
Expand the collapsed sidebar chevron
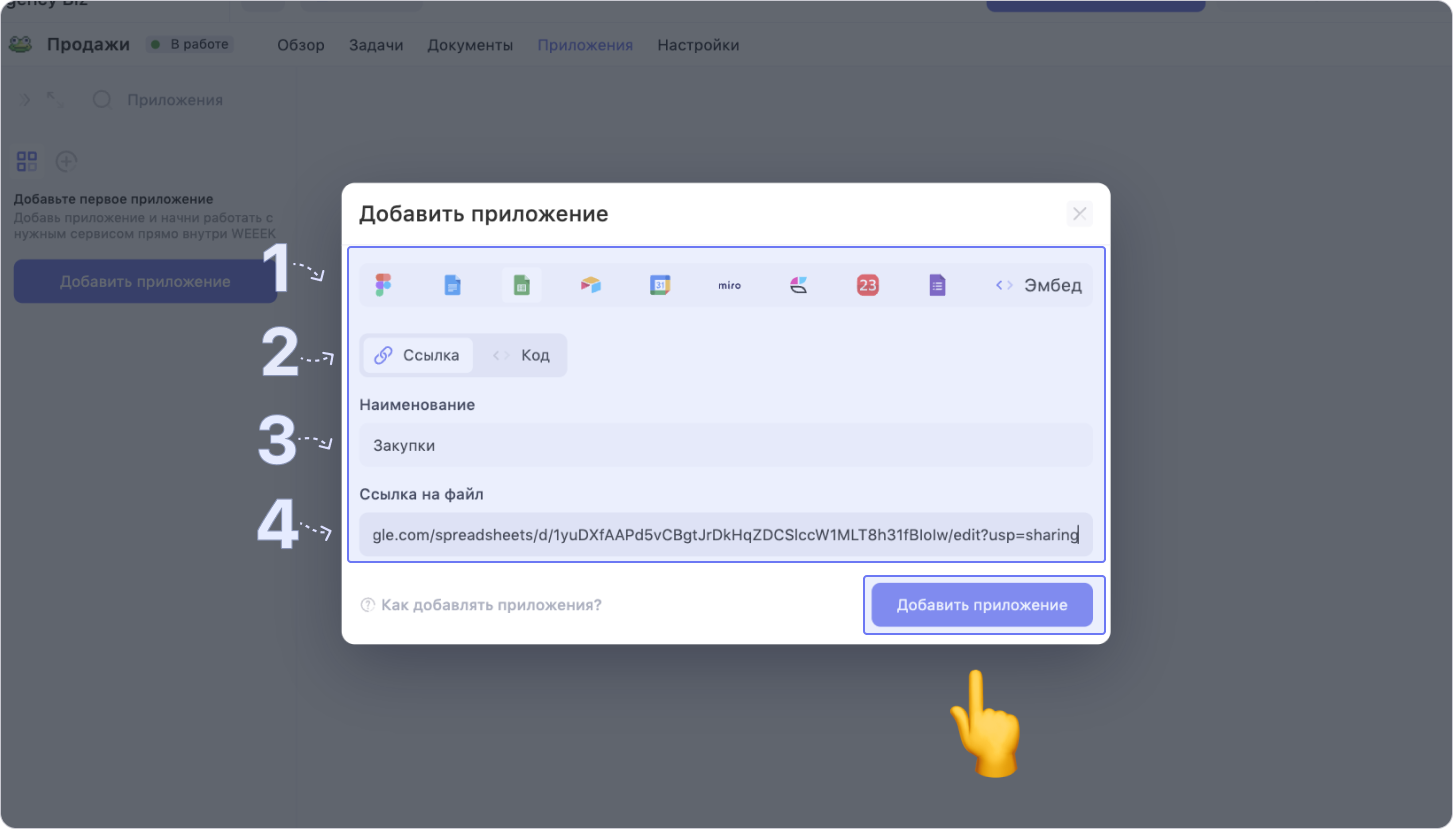26,99
